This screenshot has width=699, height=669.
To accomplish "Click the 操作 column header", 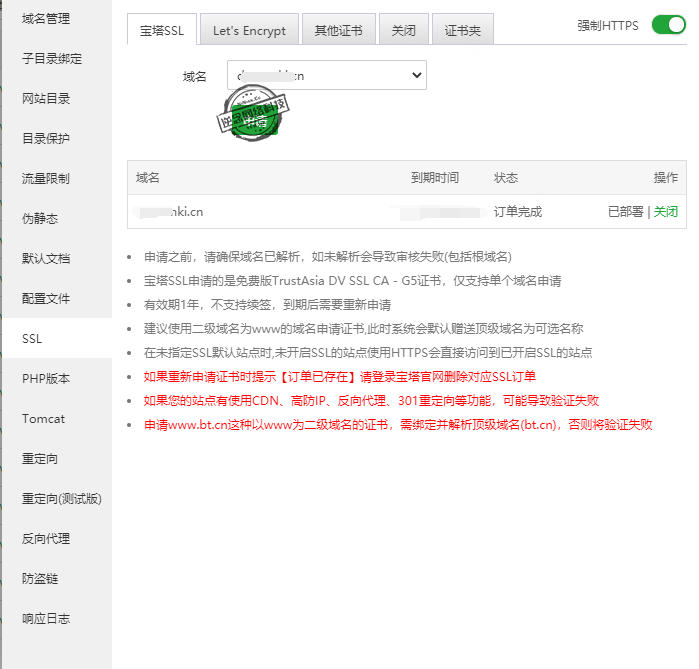I will (x=666, y=178).
